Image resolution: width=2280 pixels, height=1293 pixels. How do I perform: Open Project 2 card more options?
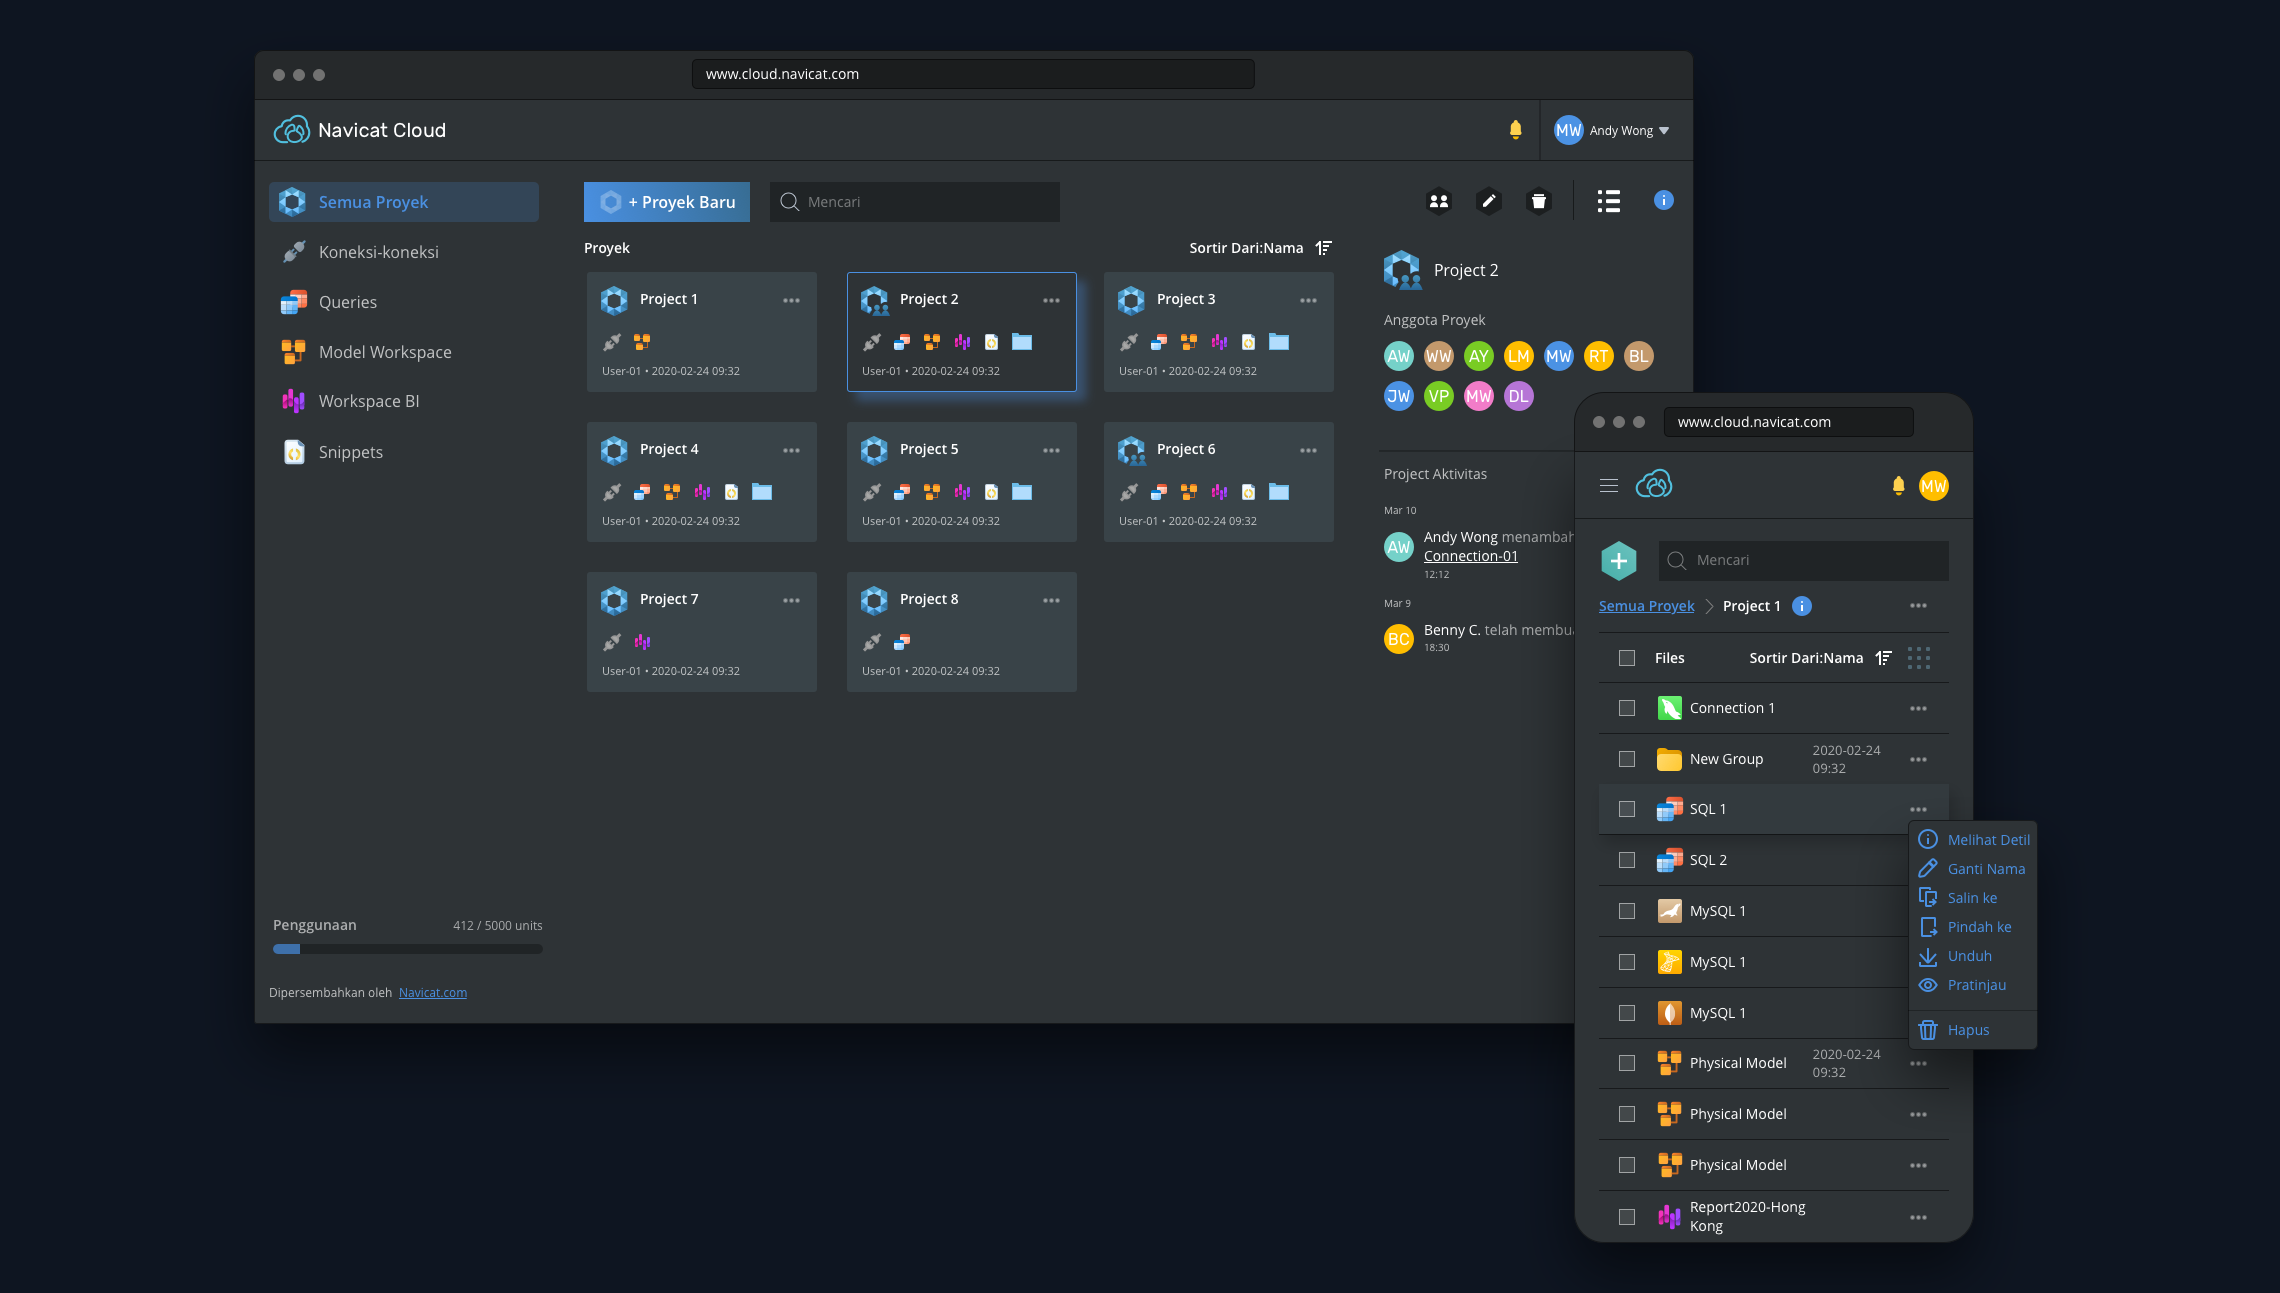pos(1051,300)
